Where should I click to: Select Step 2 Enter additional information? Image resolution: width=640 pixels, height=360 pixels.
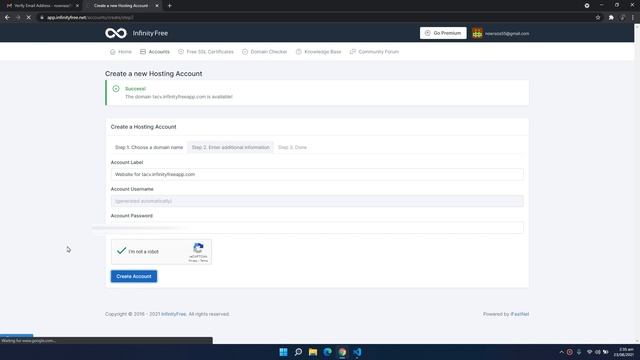pyautogui.click(x=231, y=147)
